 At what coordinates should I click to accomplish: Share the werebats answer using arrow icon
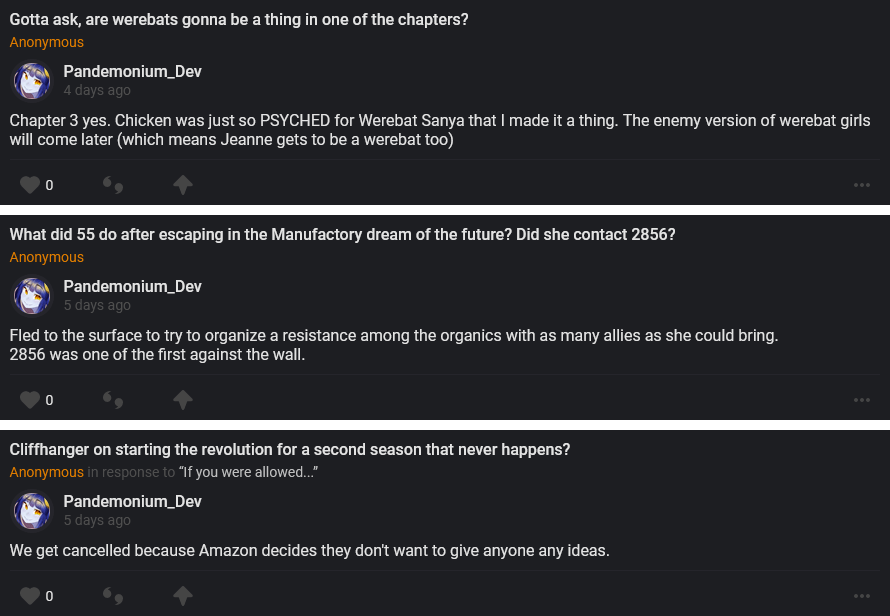pyautogui.click(x=182, y=185)
